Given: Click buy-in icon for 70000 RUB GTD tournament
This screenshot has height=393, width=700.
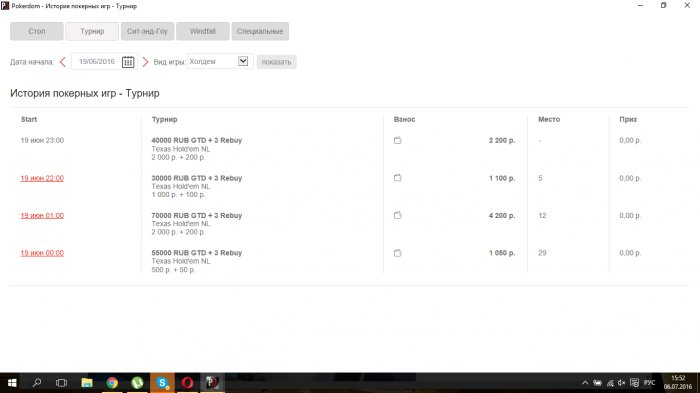Looking at the screenshot, I should (x=397, y=215).
